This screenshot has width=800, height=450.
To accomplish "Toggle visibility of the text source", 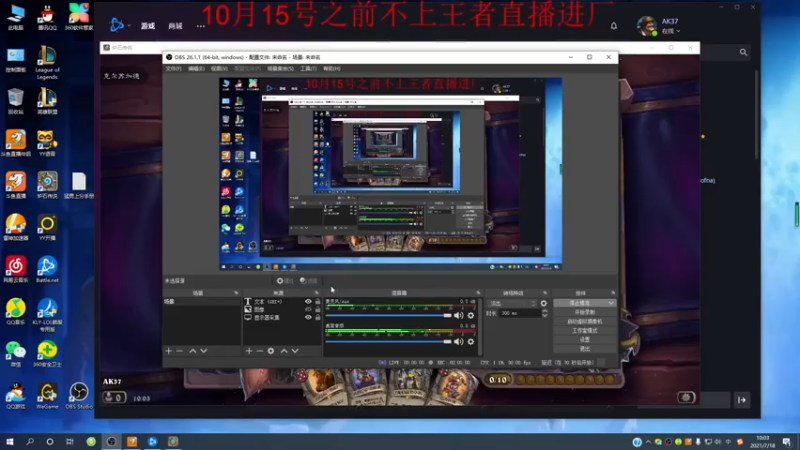I will [x=308, y=302].
